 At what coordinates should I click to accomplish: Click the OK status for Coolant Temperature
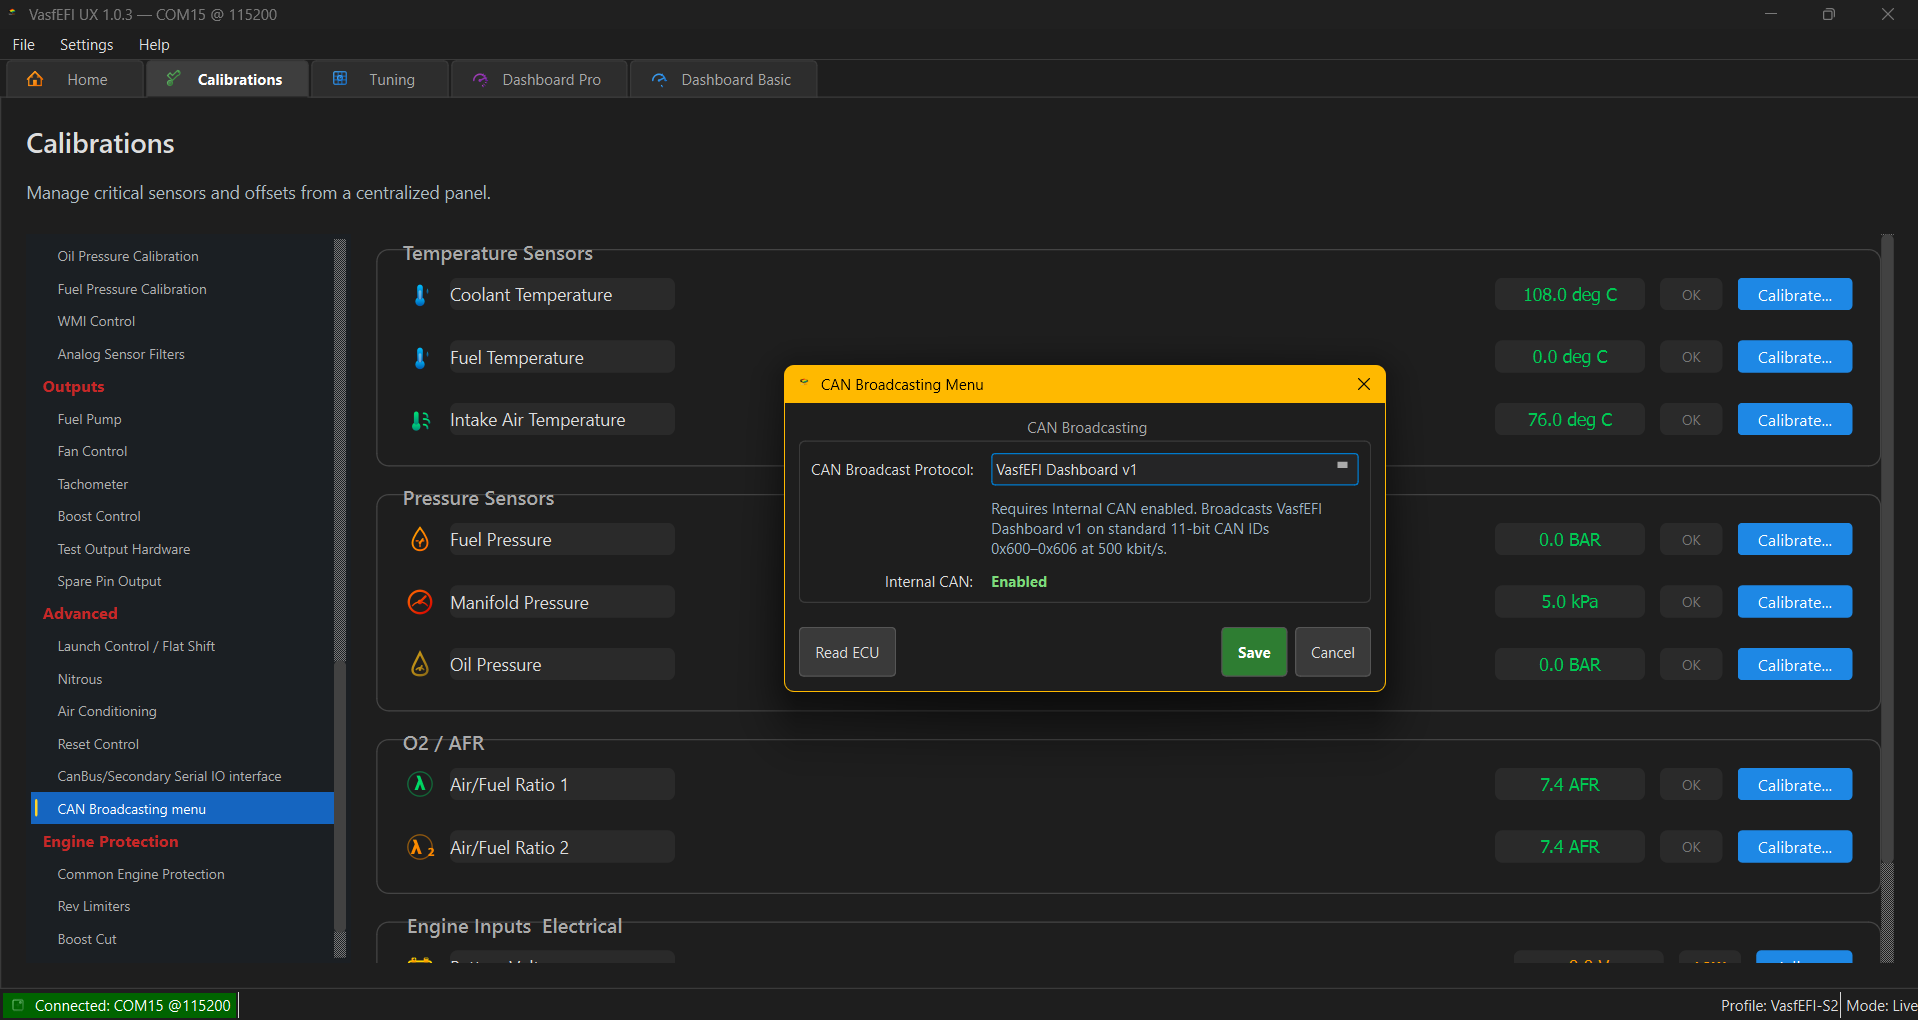[x=1691, y=295]
